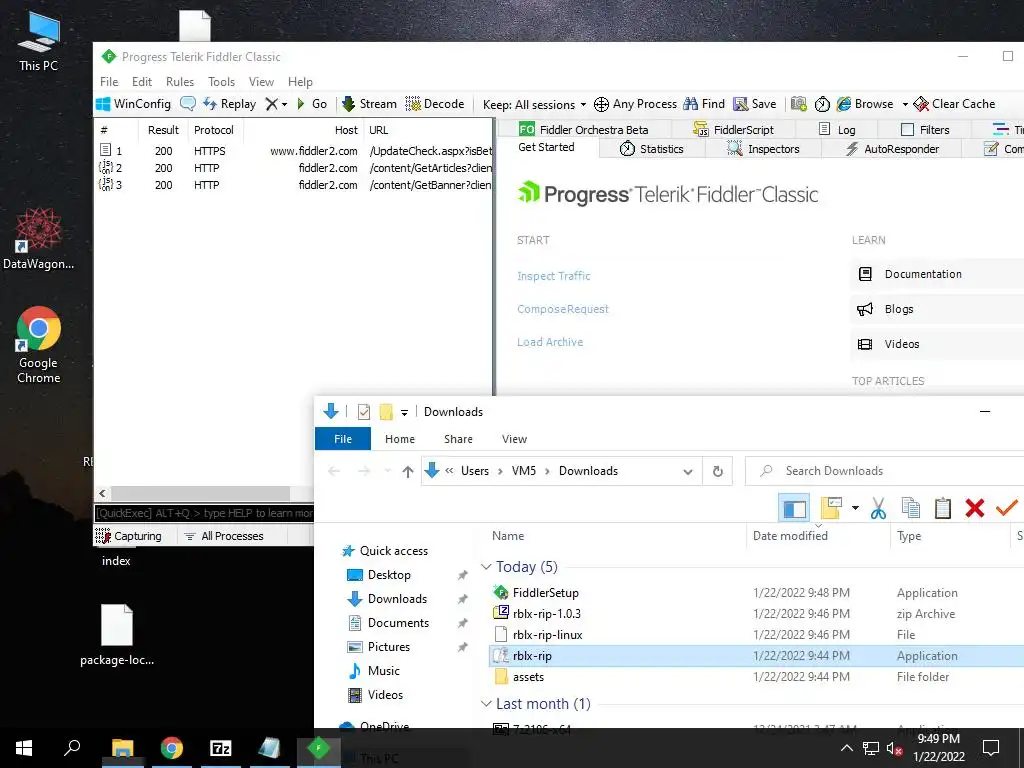Screen dimensions: 1024x768
Task: Click session list horizontal scrollbar left arrow
Action: pos(103,494)
